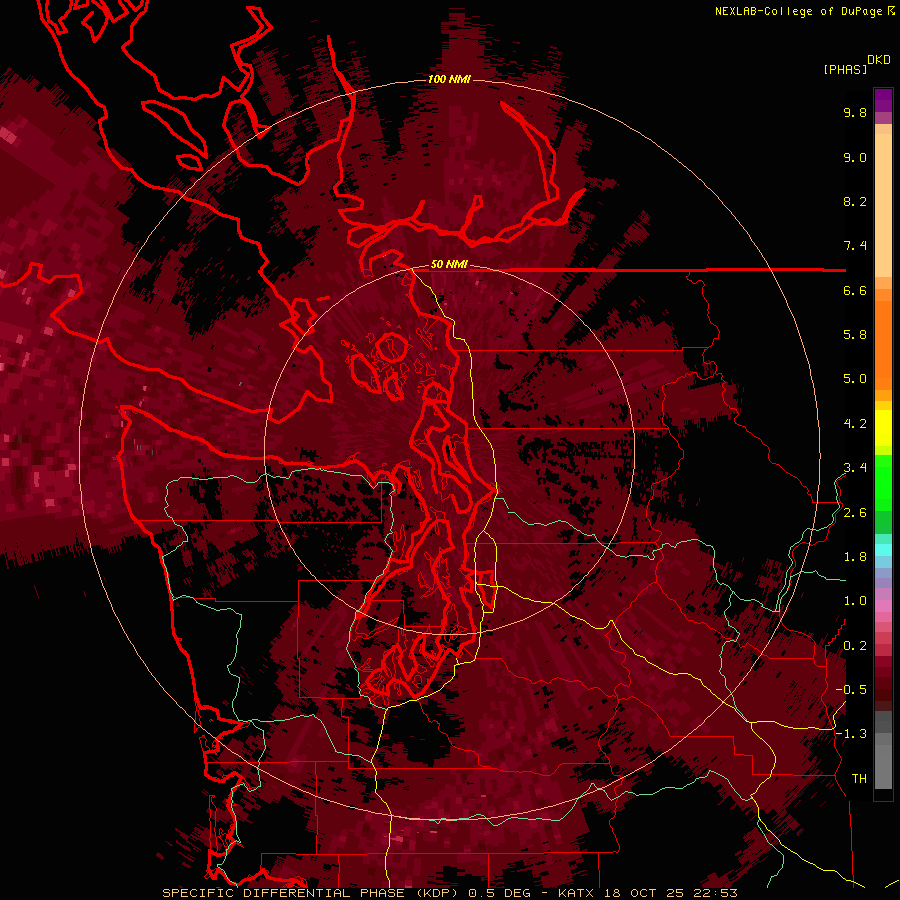The width and height of the screenshot is (900, 900).
Task: Click the 7.4 scale label
Action: (x=855, y=246)
